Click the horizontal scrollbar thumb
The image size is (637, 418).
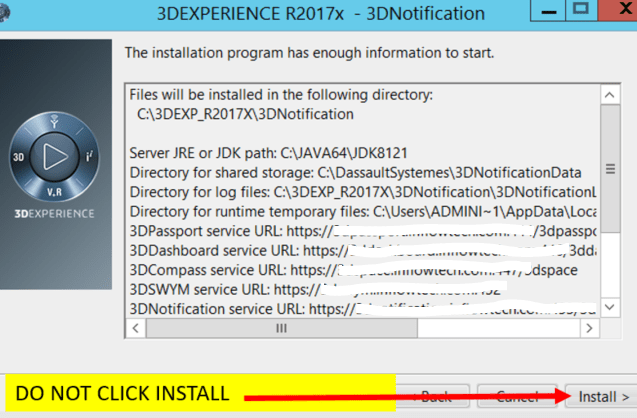tap(282, 328)
